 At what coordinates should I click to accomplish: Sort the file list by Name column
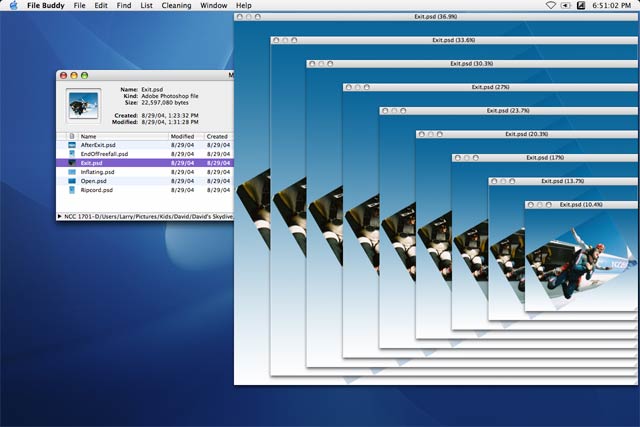pos(123,136)
